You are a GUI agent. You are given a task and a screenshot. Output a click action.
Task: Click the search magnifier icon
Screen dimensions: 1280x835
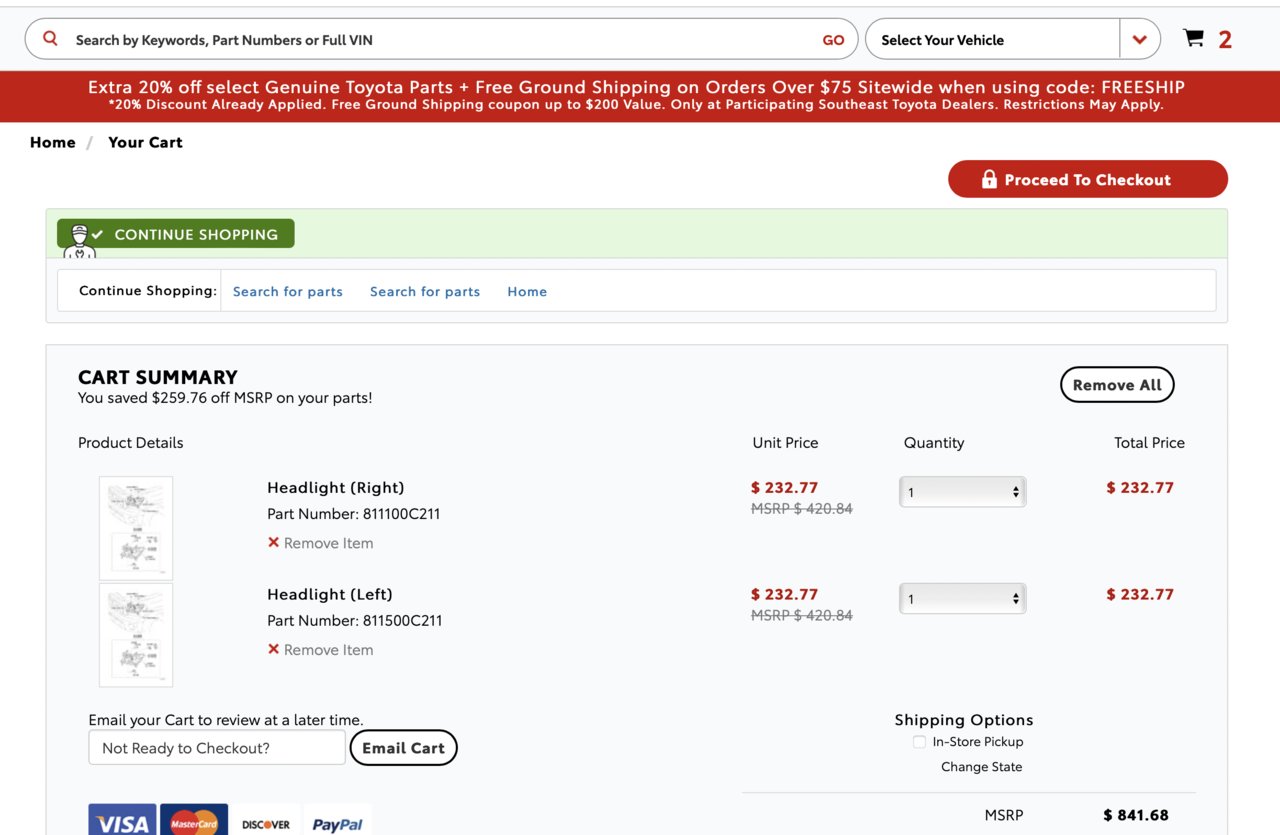(x=50, y=39)
